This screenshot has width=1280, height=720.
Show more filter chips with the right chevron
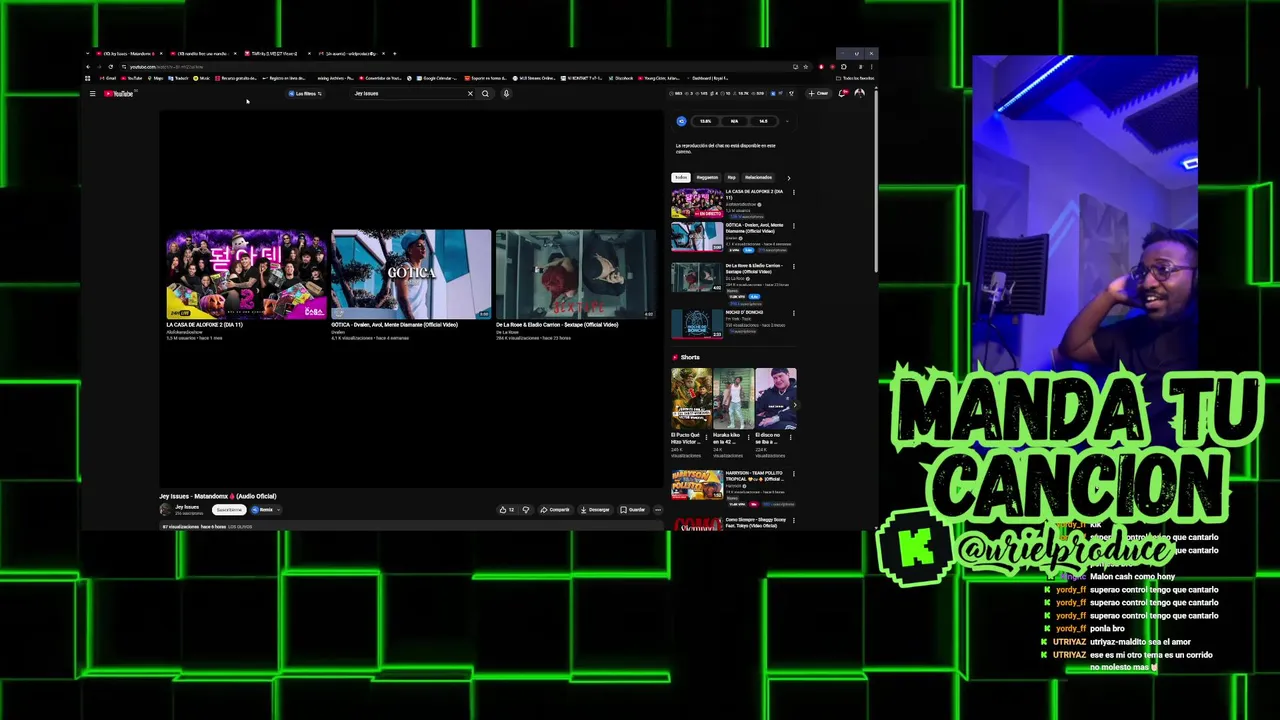tap(789, 178)
